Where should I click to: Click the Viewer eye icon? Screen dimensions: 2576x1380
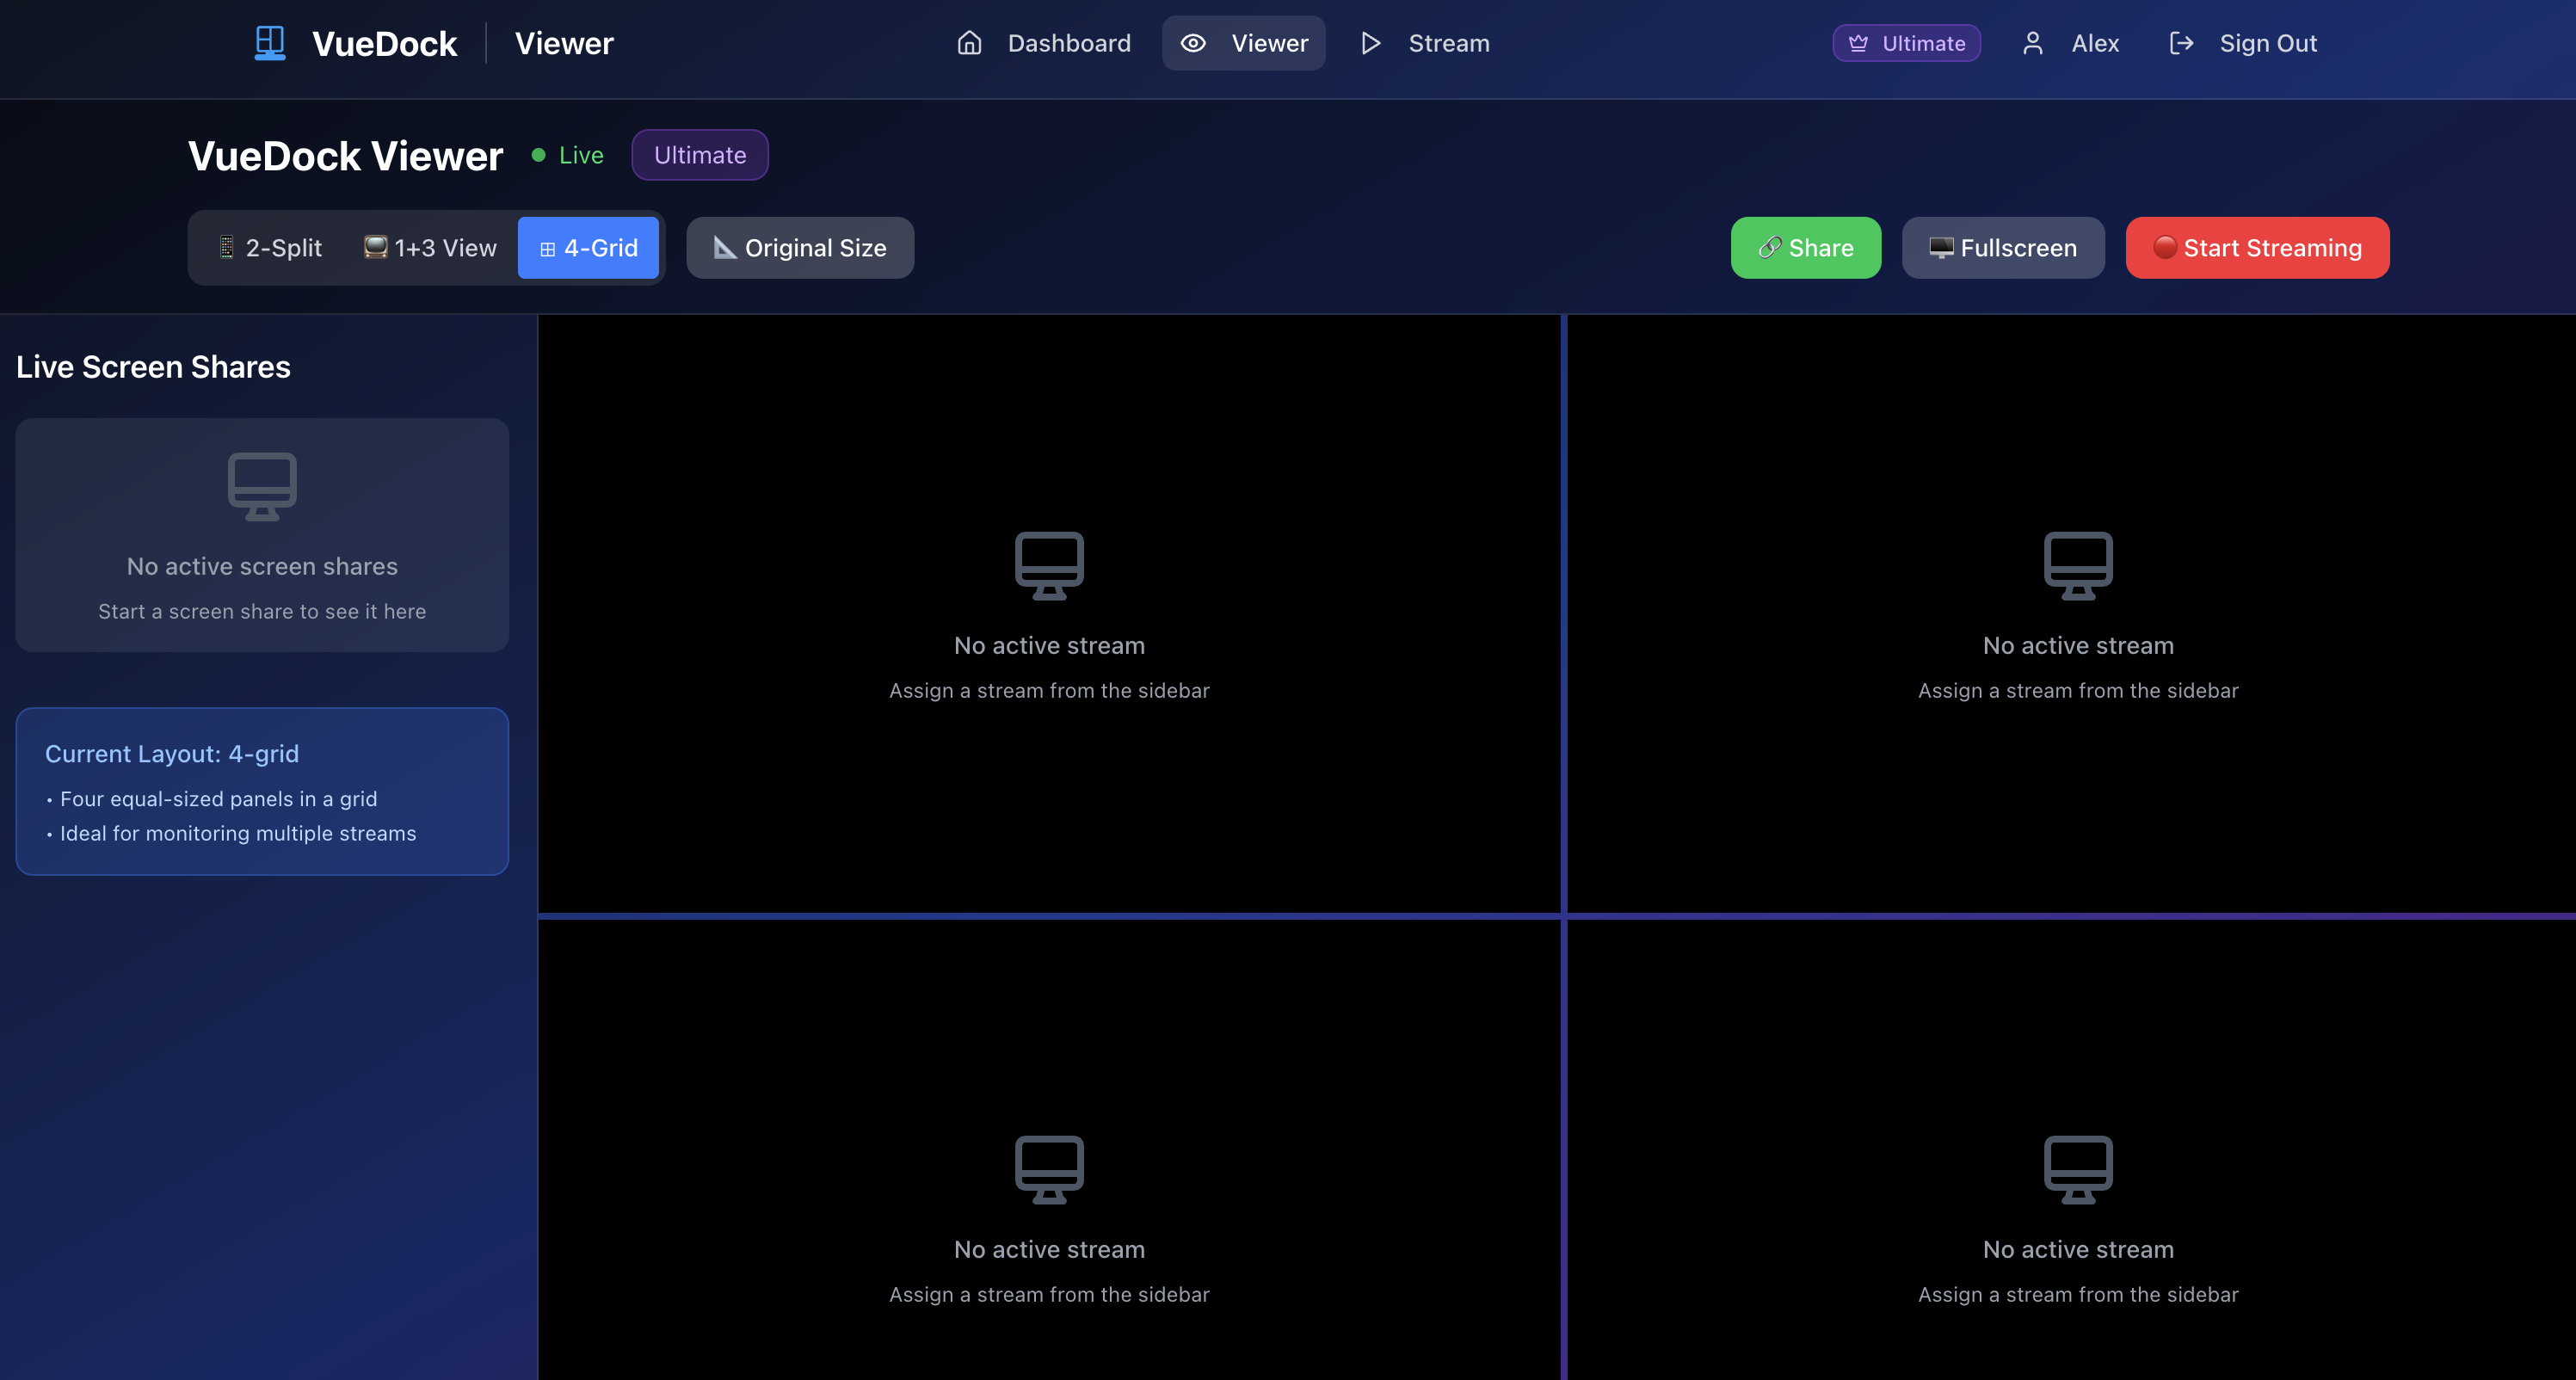[1193, 43]
